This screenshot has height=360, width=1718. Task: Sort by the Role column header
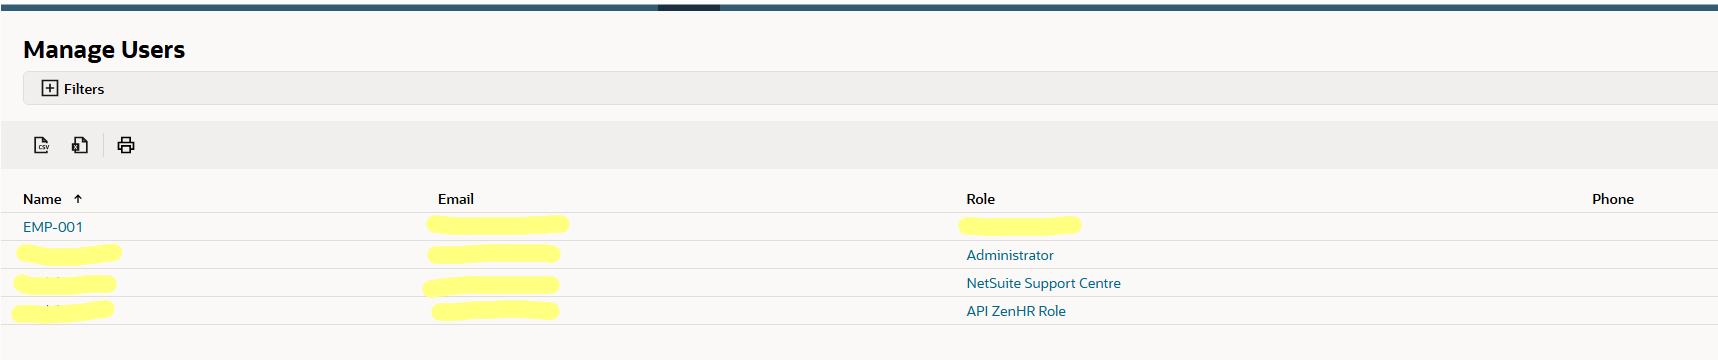click(x=980, y=199)
